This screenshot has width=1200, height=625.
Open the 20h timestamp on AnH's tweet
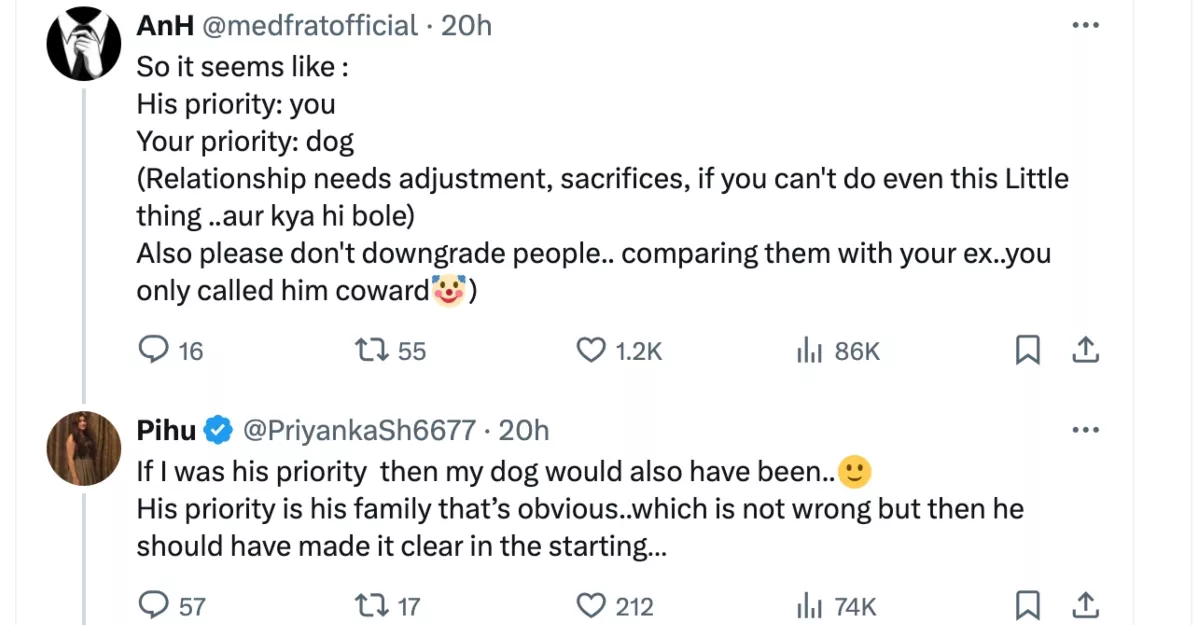467,26
